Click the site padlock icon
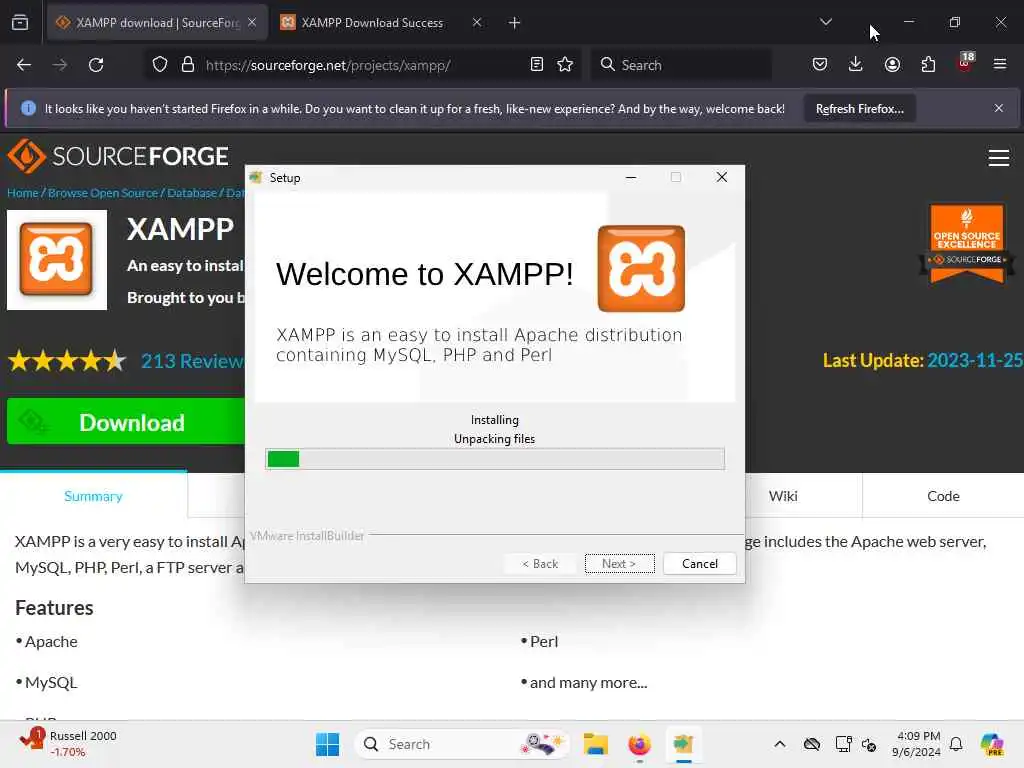Image resolution: width=1024 pixels, height=768 pixels. click(188, 65)
